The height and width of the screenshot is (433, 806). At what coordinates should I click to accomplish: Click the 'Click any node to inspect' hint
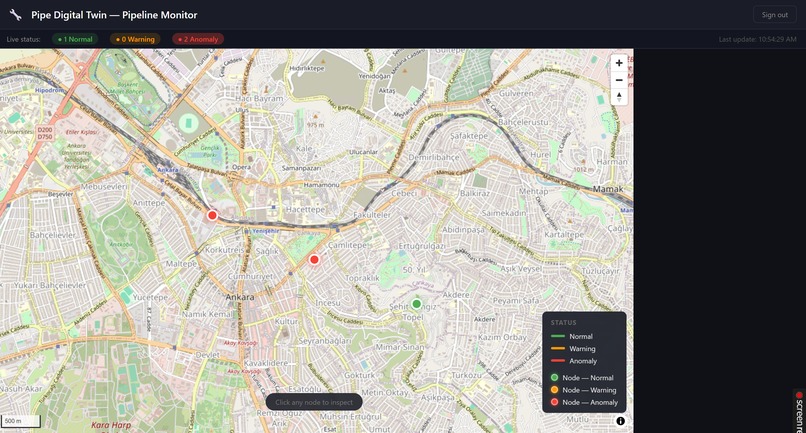(x=314, y=402)
